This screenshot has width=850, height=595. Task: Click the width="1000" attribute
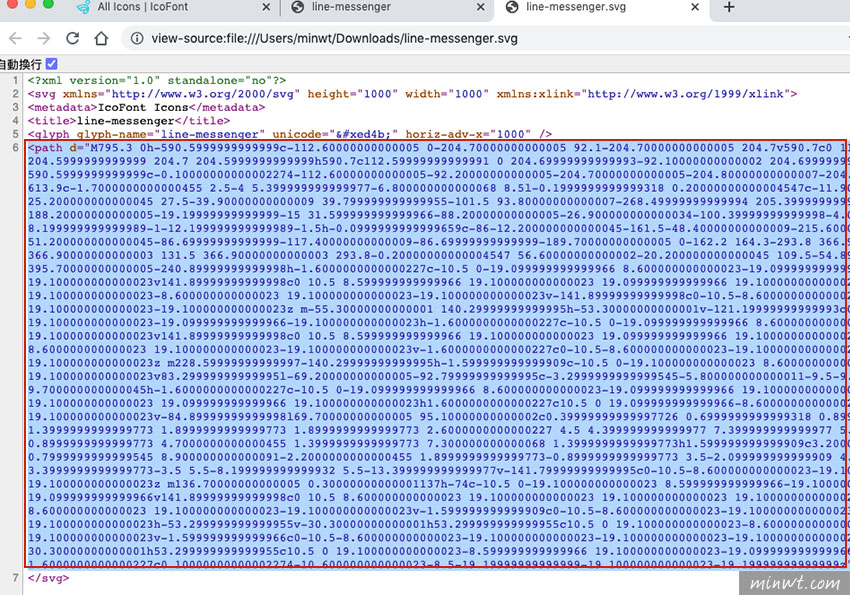[447, 94]
